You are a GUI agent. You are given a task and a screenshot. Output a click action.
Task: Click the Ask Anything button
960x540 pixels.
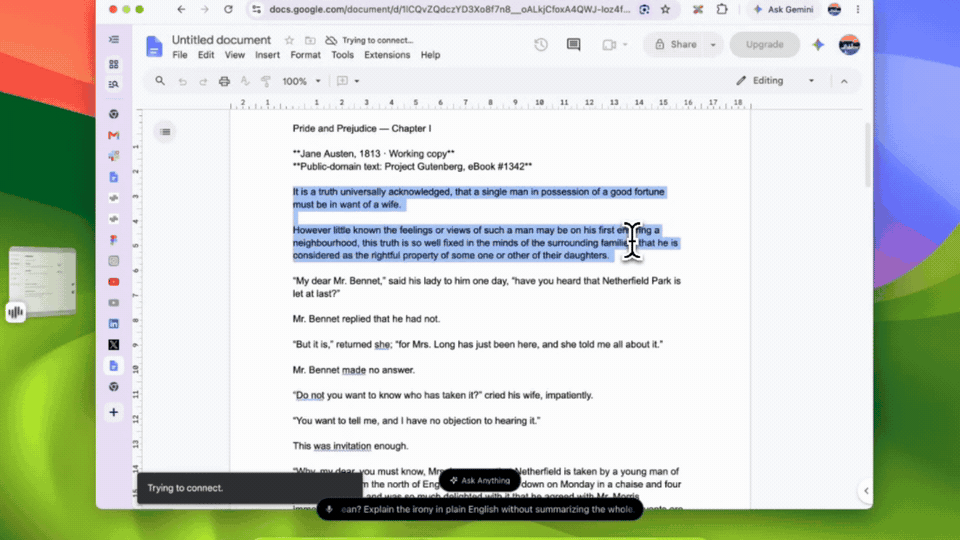pyautogui.click(x=479, y=481)
